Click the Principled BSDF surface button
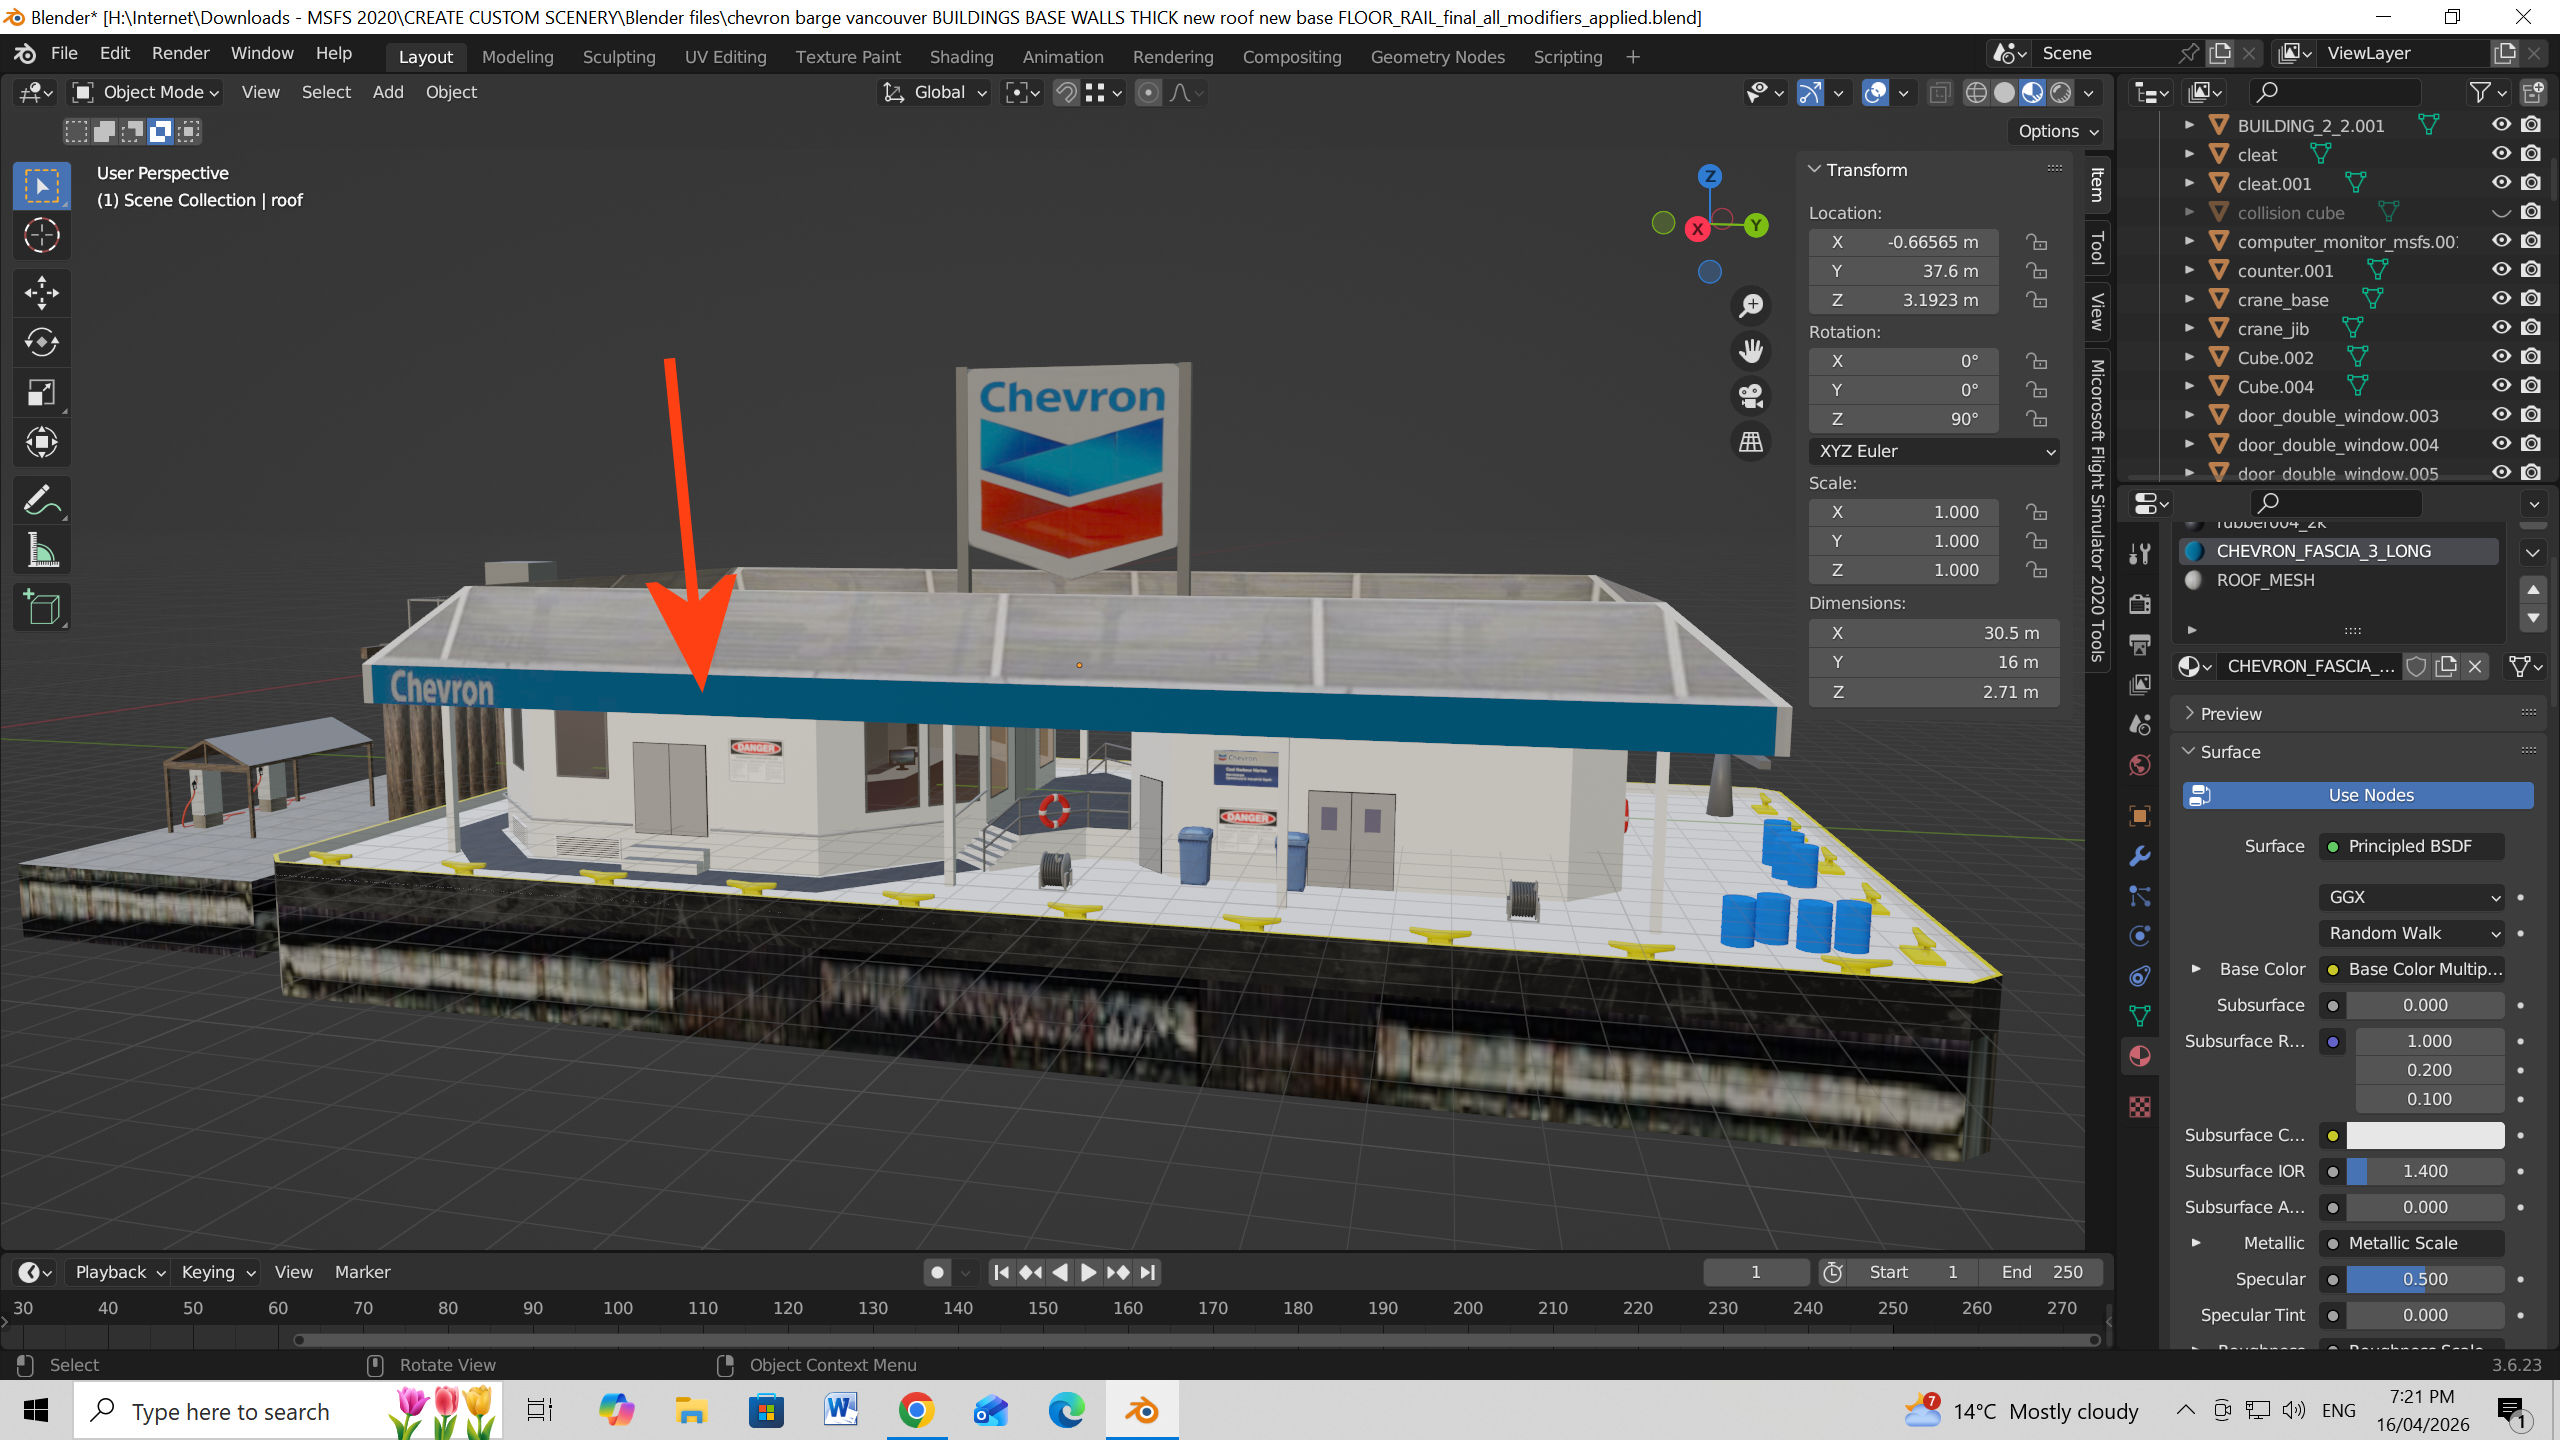This screenshot has width=2560, height=1440. 2411,846
